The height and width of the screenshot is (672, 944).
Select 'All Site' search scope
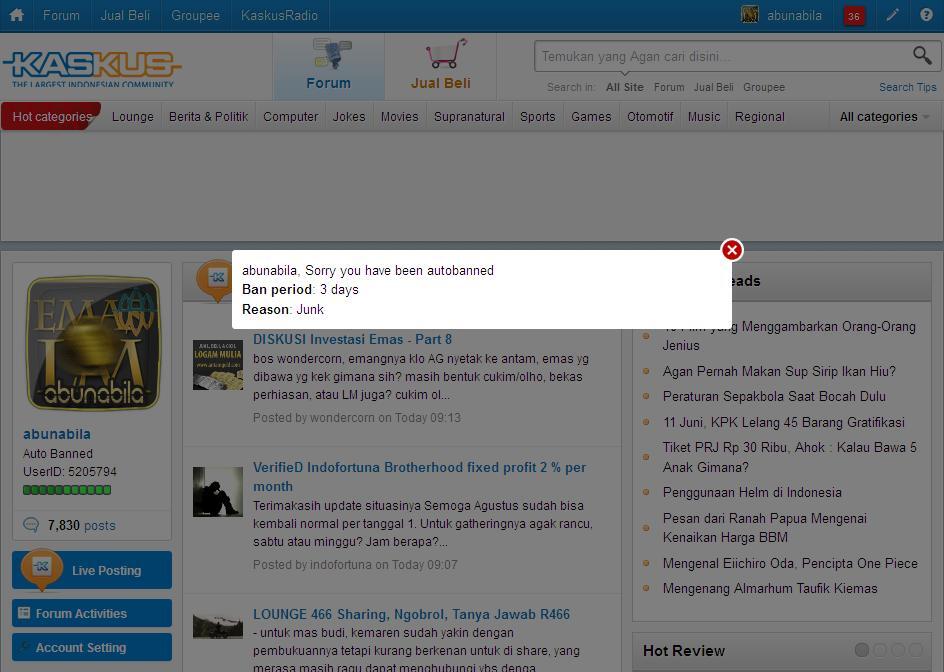(x=624, y=87)
